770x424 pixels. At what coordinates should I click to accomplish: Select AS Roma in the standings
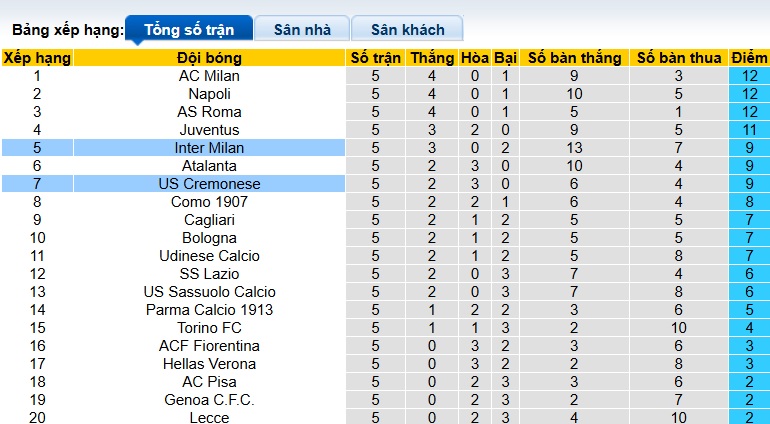click(209, 112)
